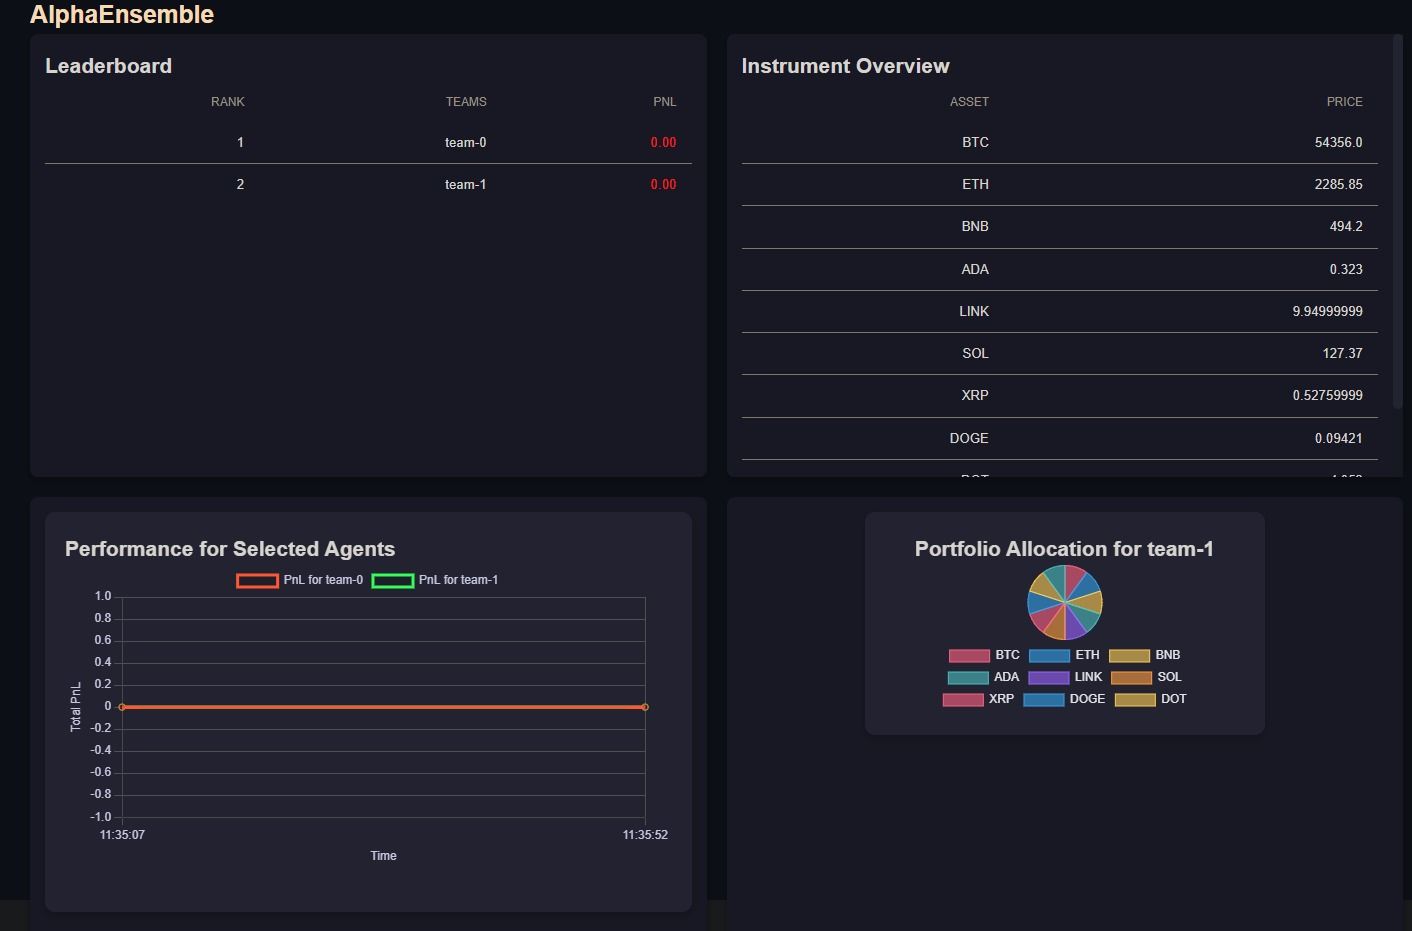This screenshot has width=1412, height=931.
Task: Click the DOGE price 0.09421
Action: point(1339,439)
